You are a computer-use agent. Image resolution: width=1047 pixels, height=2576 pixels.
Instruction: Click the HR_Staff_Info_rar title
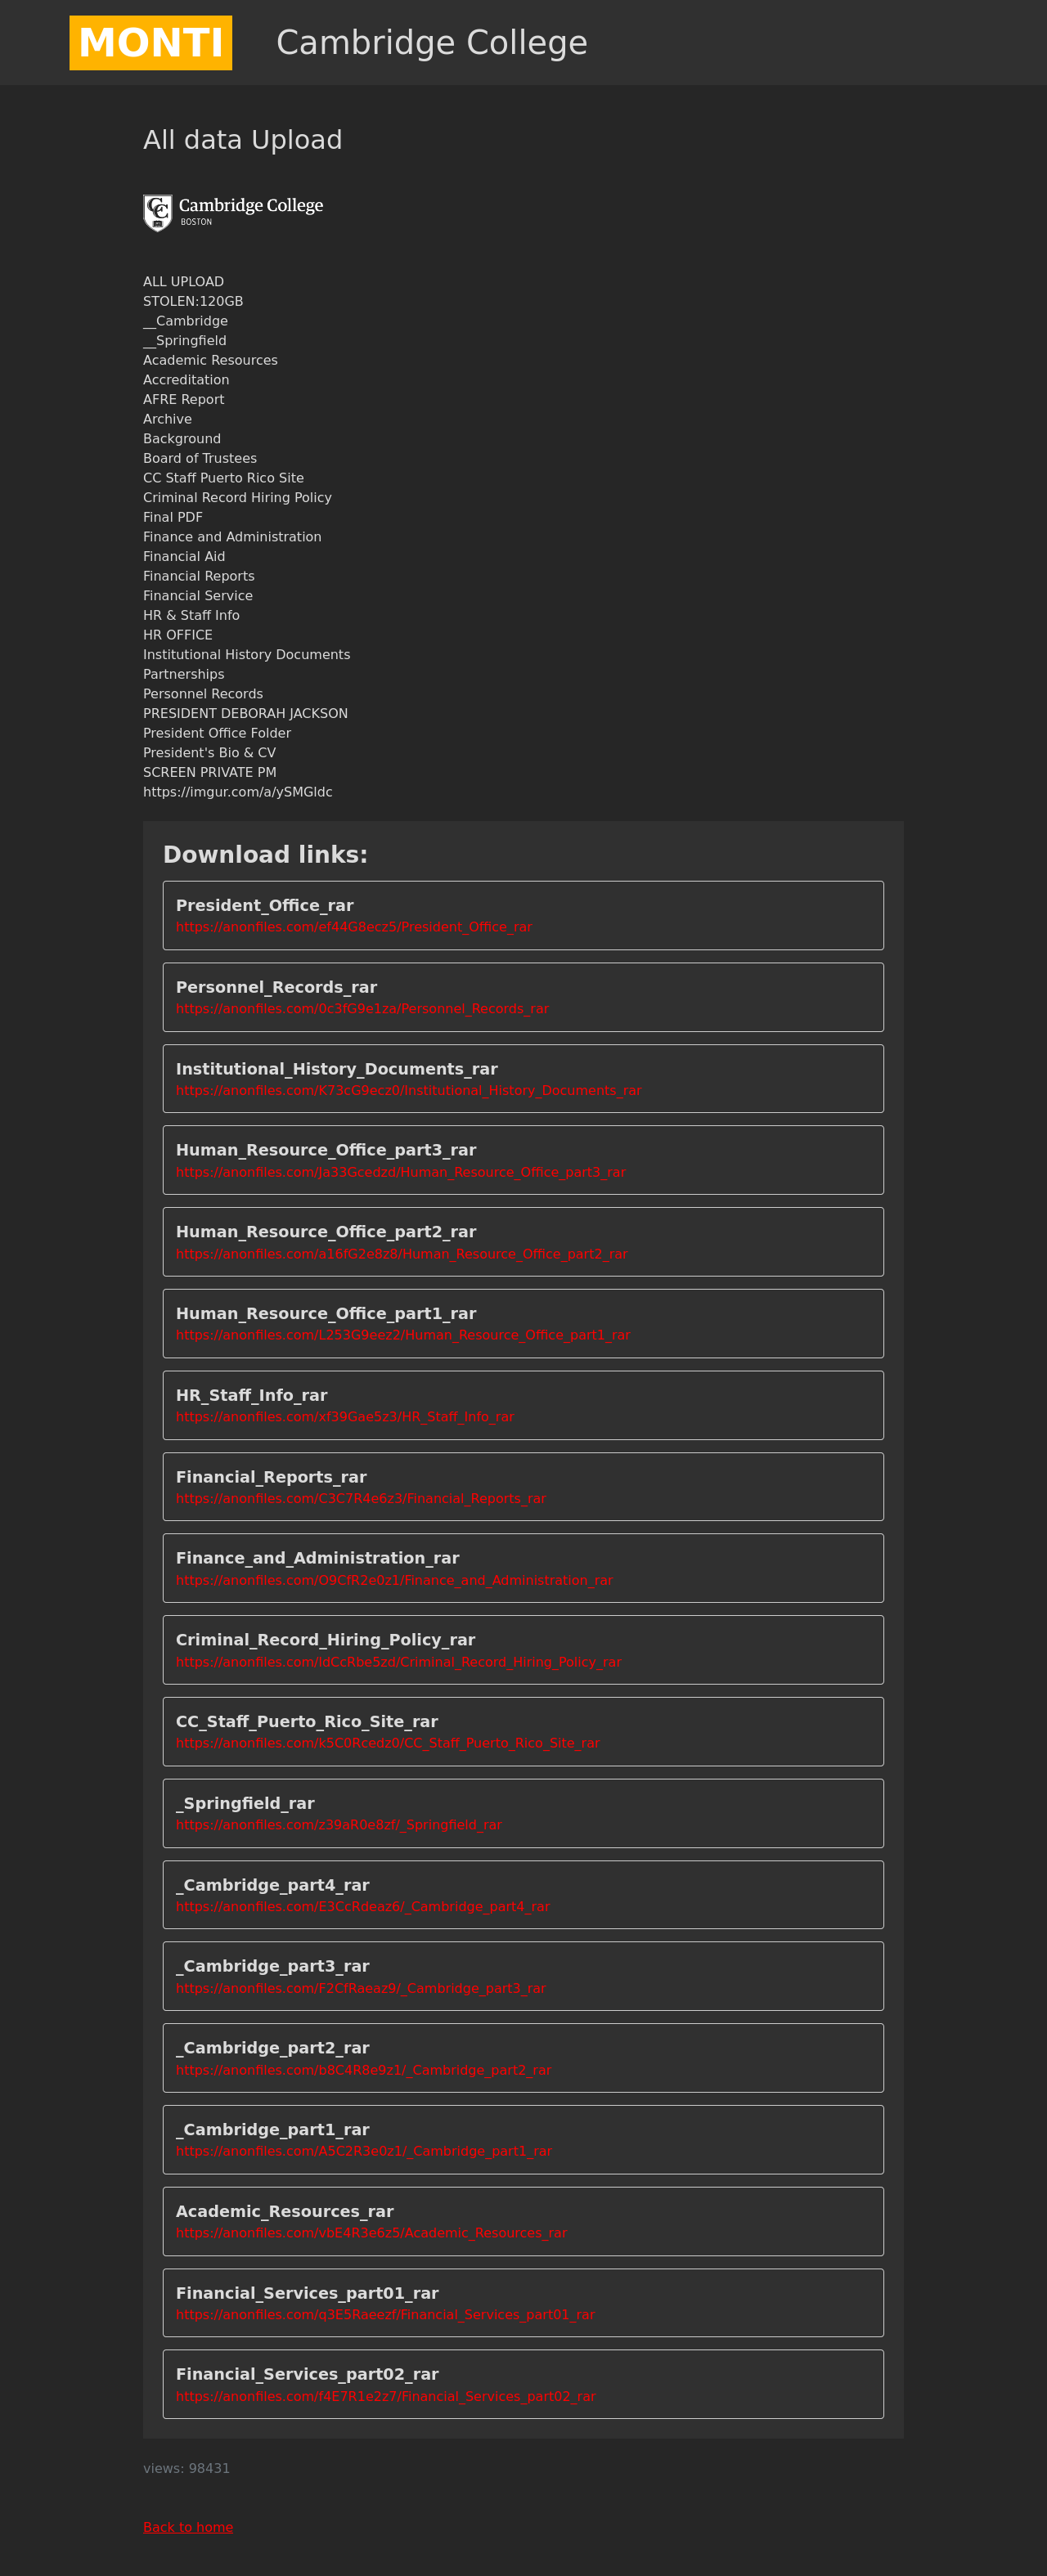point(252,1395)
